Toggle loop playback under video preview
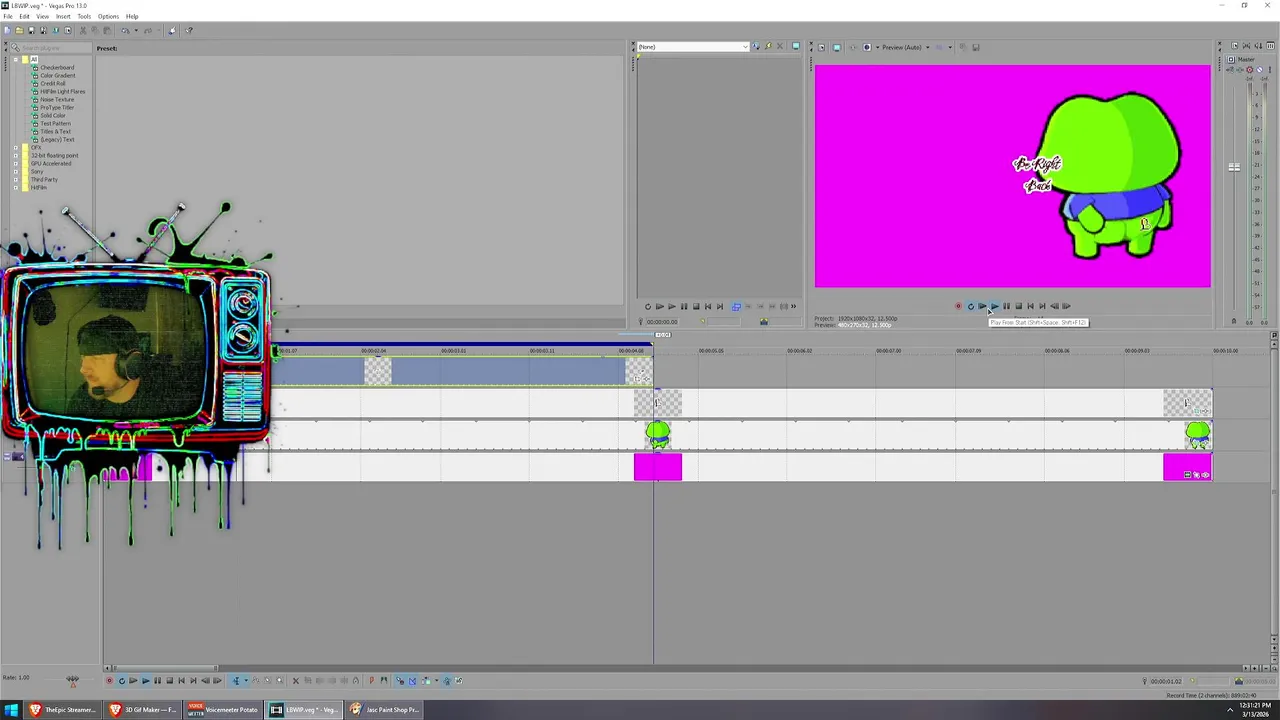The image size is (1280, 720). [x=971, y=306]
